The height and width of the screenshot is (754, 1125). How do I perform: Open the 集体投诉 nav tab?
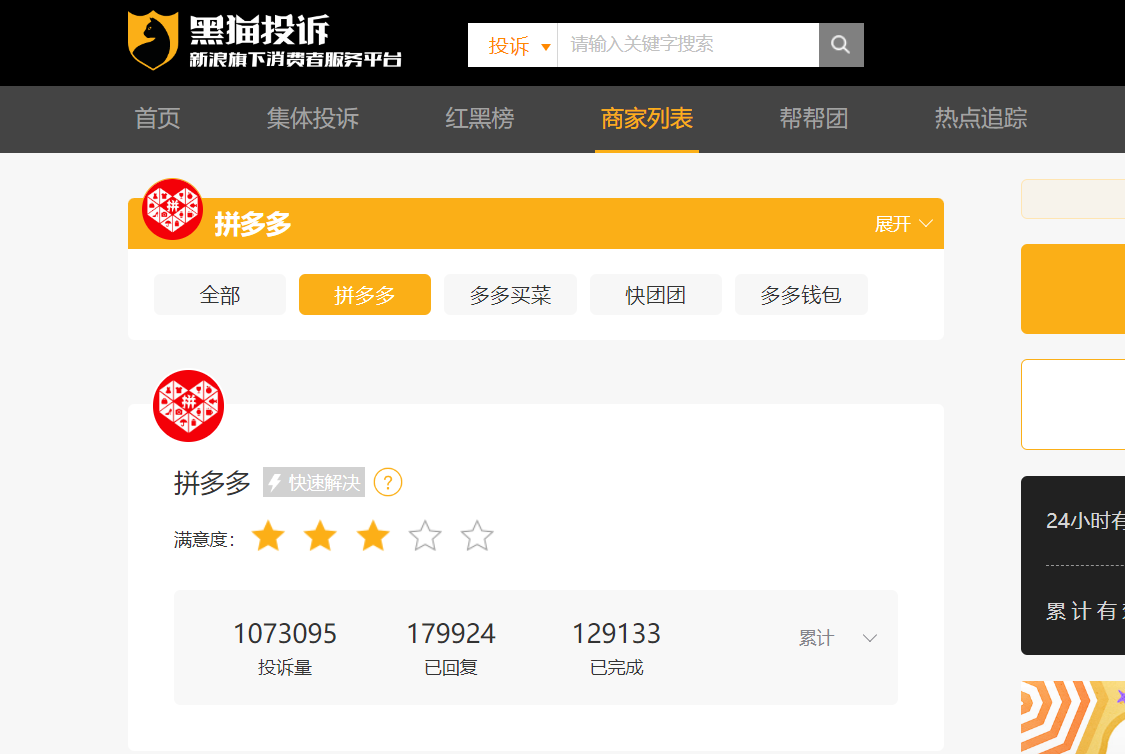[x=313, y=118]
